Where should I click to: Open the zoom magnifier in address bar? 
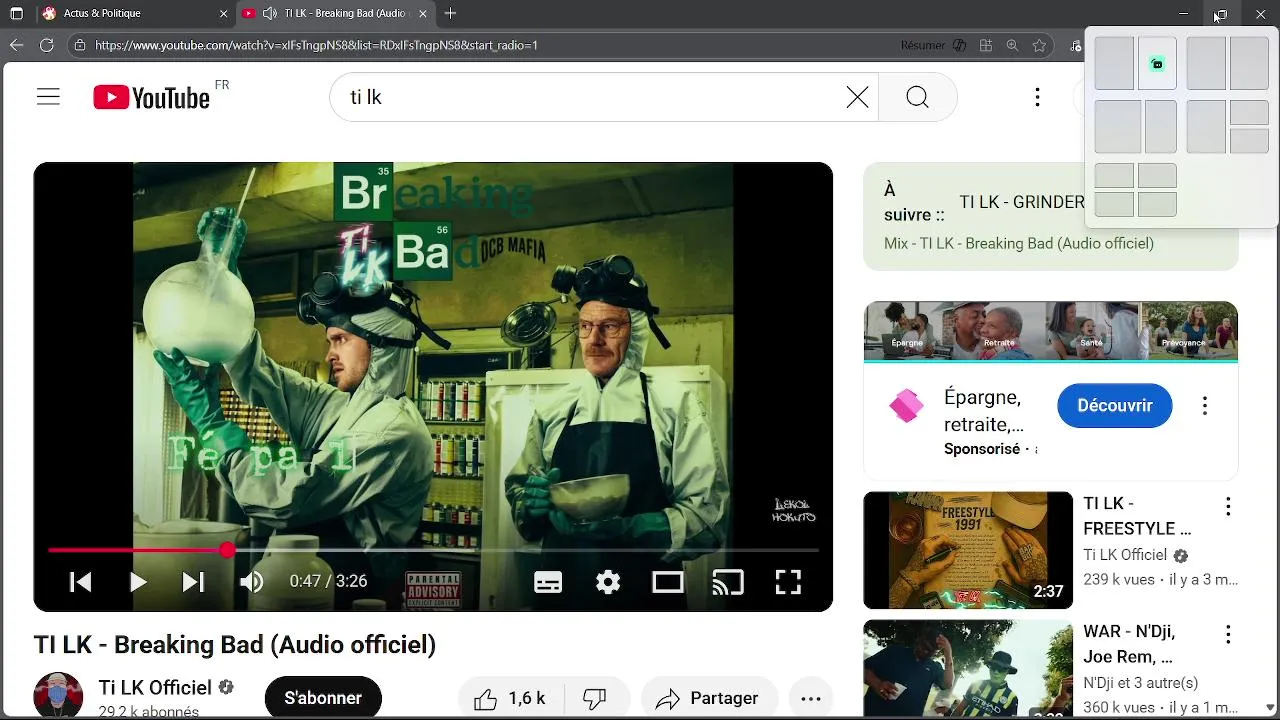pyautogui.click(x=1012, y=45)
